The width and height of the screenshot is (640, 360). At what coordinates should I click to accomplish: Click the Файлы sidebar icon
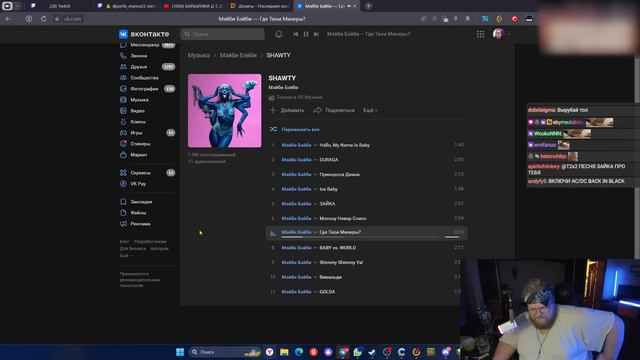[123, 213]
